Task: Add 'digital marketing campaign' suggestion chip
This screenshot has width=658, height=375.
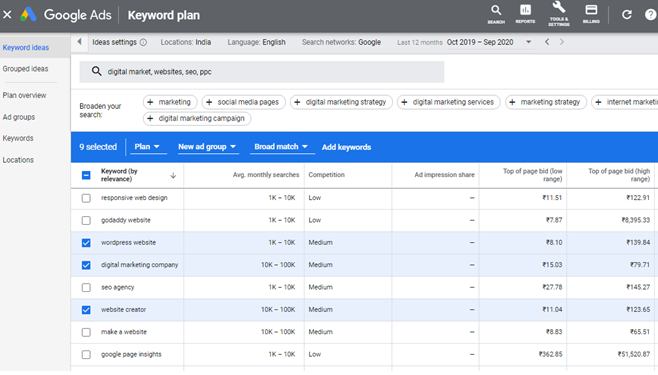Action: point(197,118)
